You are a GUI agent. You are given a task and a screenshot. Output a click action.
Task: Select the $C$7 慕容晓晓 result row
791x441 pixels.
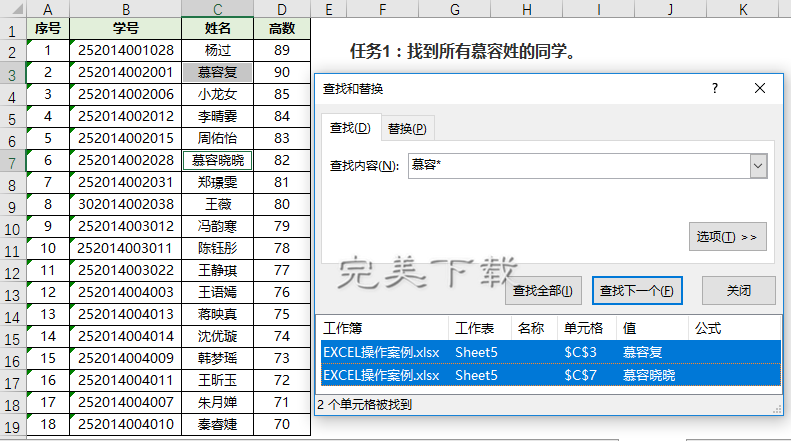(x=551, y=375)
